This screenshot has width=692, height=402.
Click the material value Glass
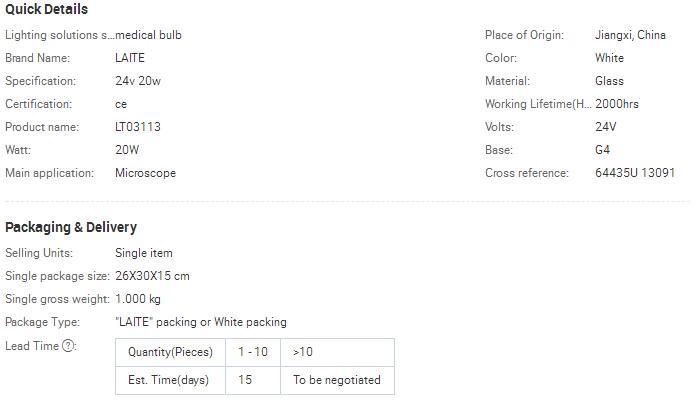click(x=609, y=81)
